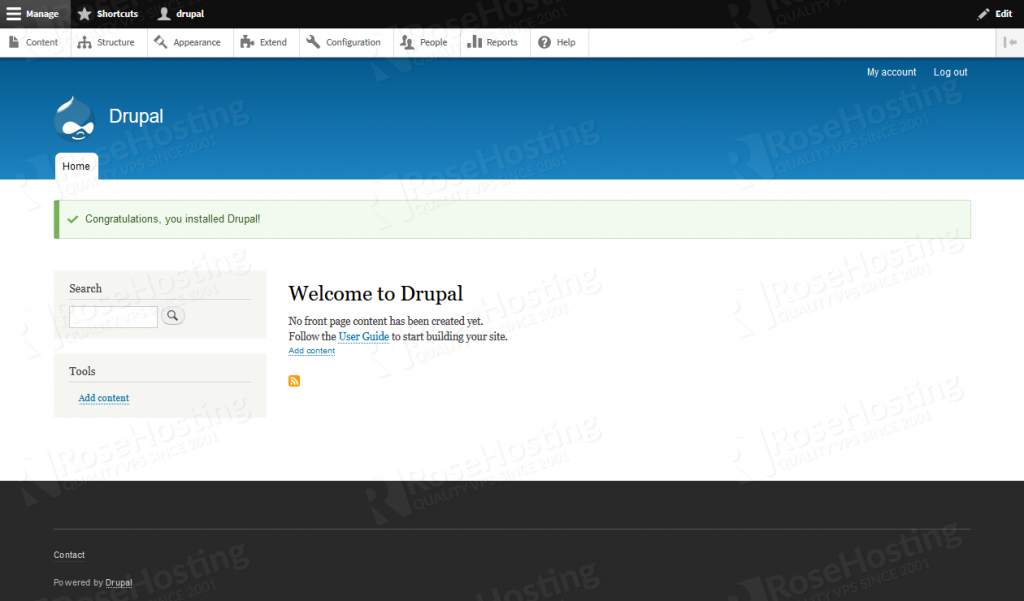View the Reports section
The width and height of the screenshot is (1024, 601).
pyautogui.click(x=494, y=43)
